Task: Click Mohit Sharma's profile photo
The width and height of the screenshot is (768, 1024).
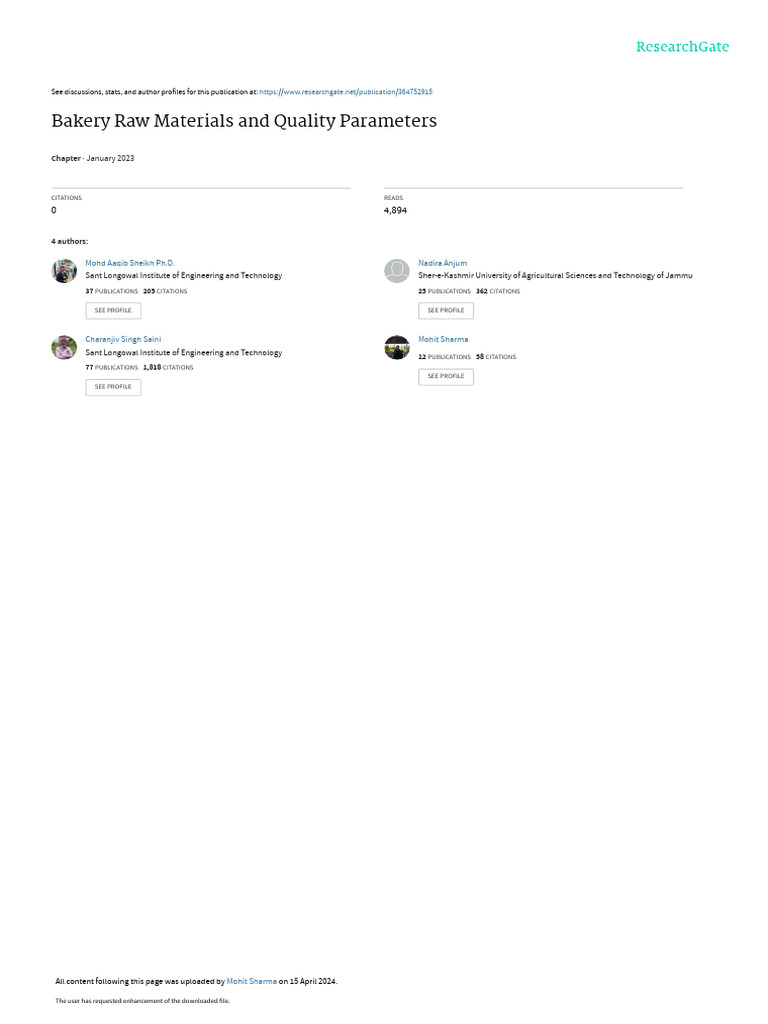Action: [x=396, y=347]
